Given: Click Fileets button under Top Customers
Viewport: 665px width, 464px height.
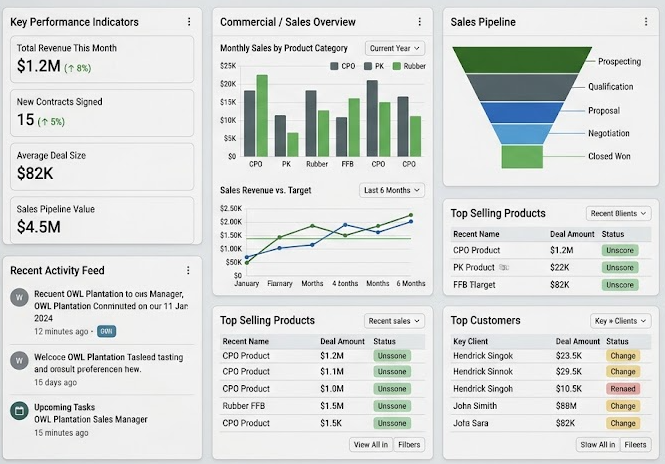Looking at the screenshot, I should click(x=635, y=444).
